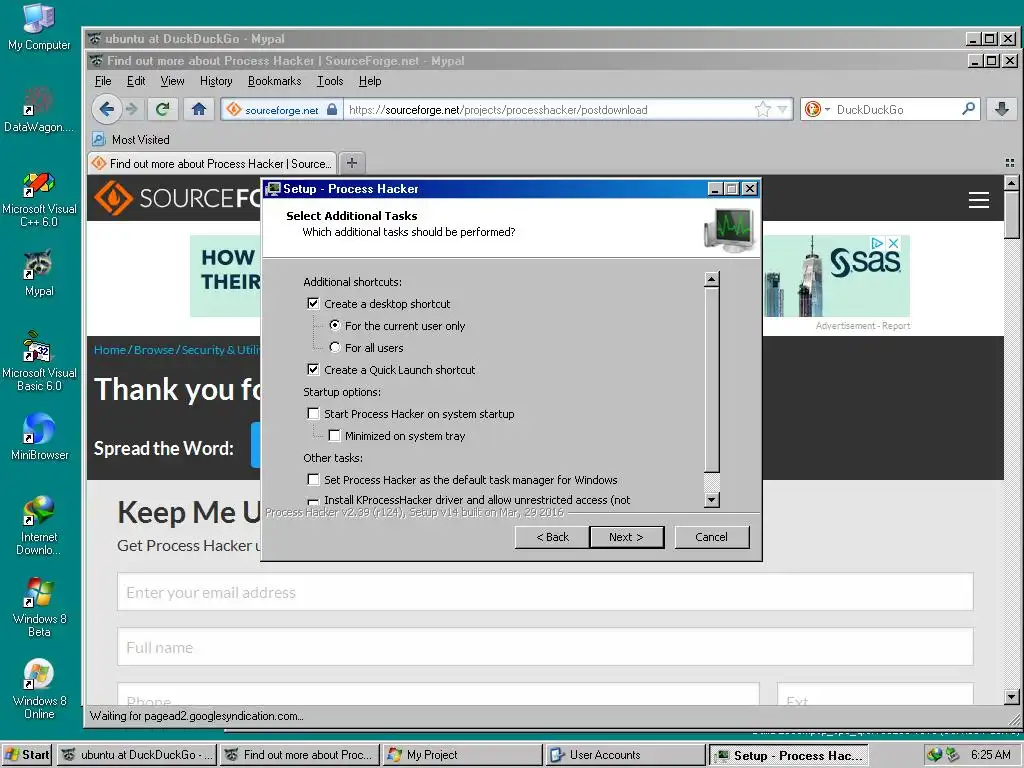Click the Browse breadcrumb link
Image resolution: width=1024 pixels, height=768 pixels.
[153, 350]
